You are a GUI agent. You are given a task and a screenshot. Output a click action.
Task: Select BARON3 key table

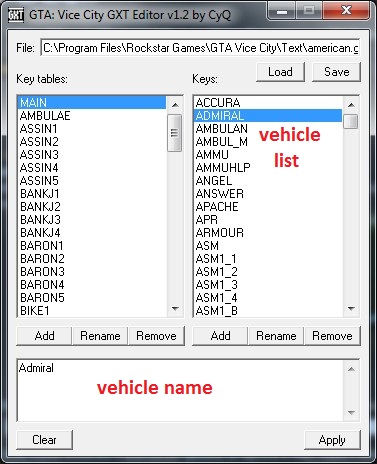pos(92,271)
